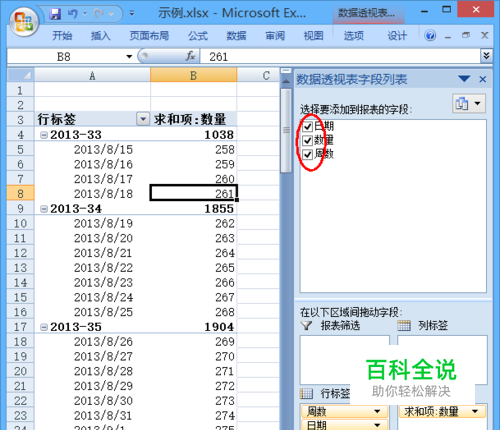Select cell with value 1038
This screenshot has width=500, height=430.
tap(193, 135)
